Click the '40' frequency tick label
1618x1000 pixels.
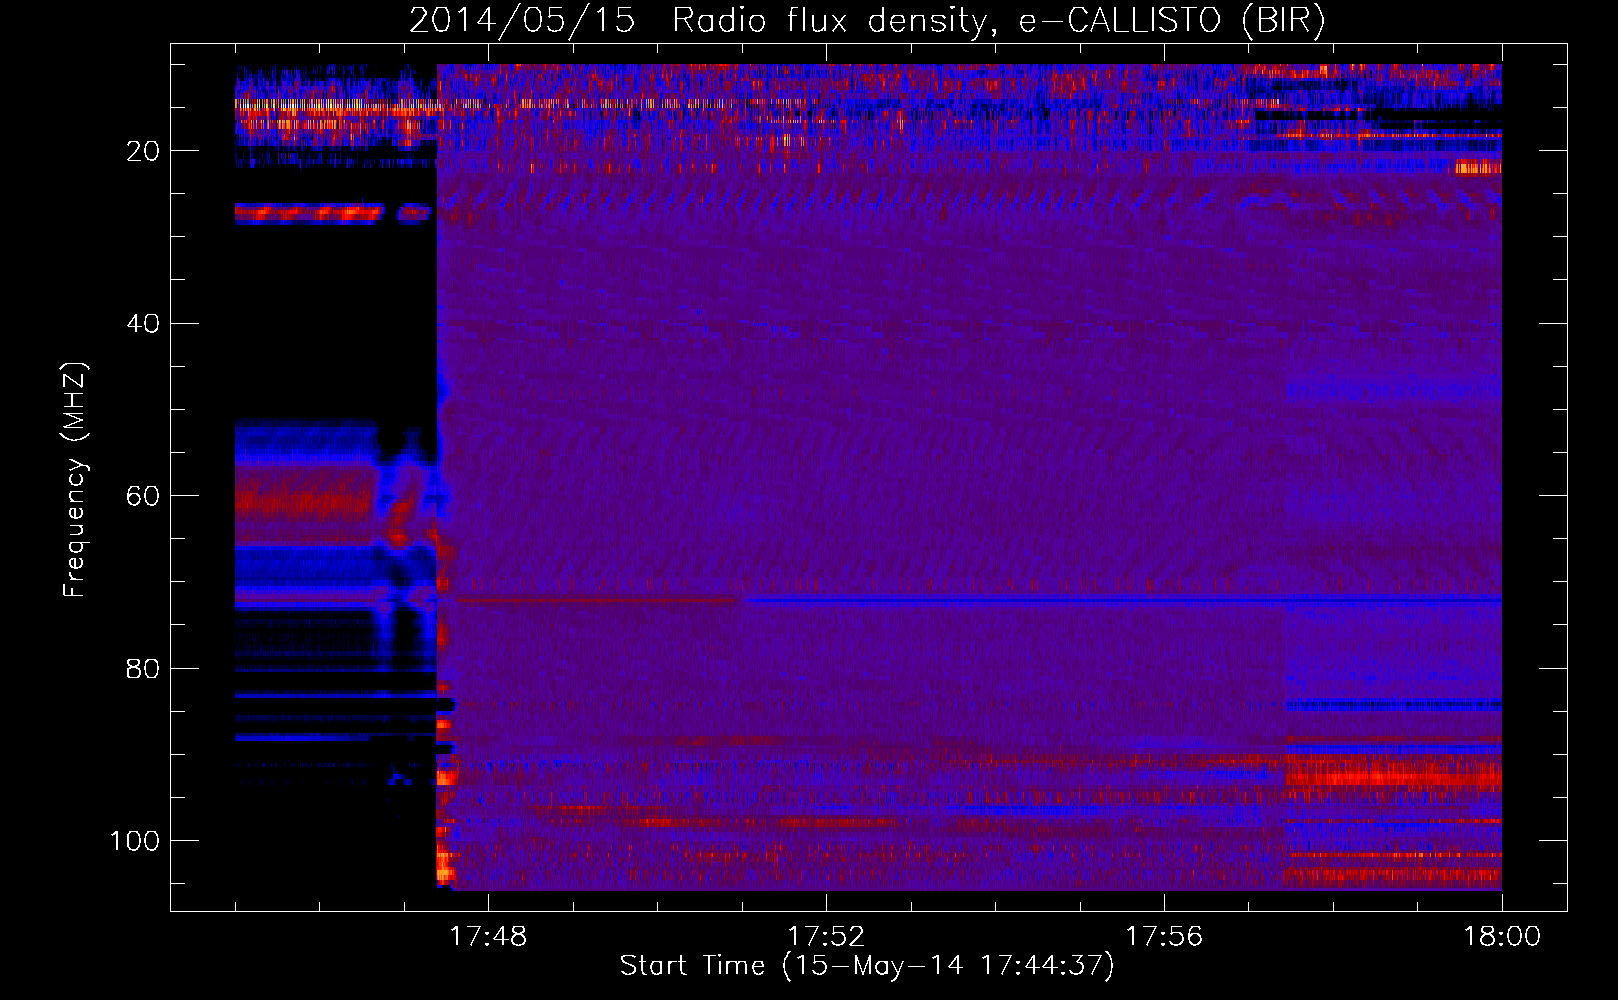(x=143, y=324)
